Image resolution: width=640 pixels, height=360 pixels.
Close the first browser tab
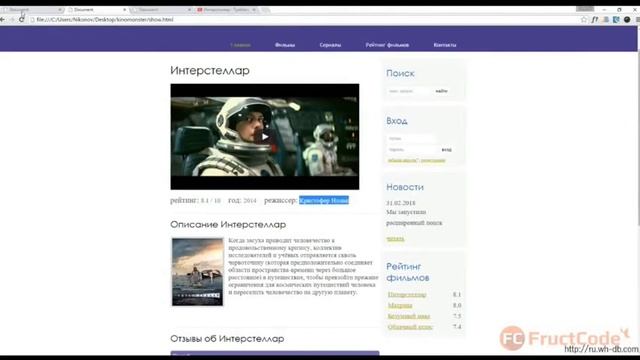coord(60,9)
